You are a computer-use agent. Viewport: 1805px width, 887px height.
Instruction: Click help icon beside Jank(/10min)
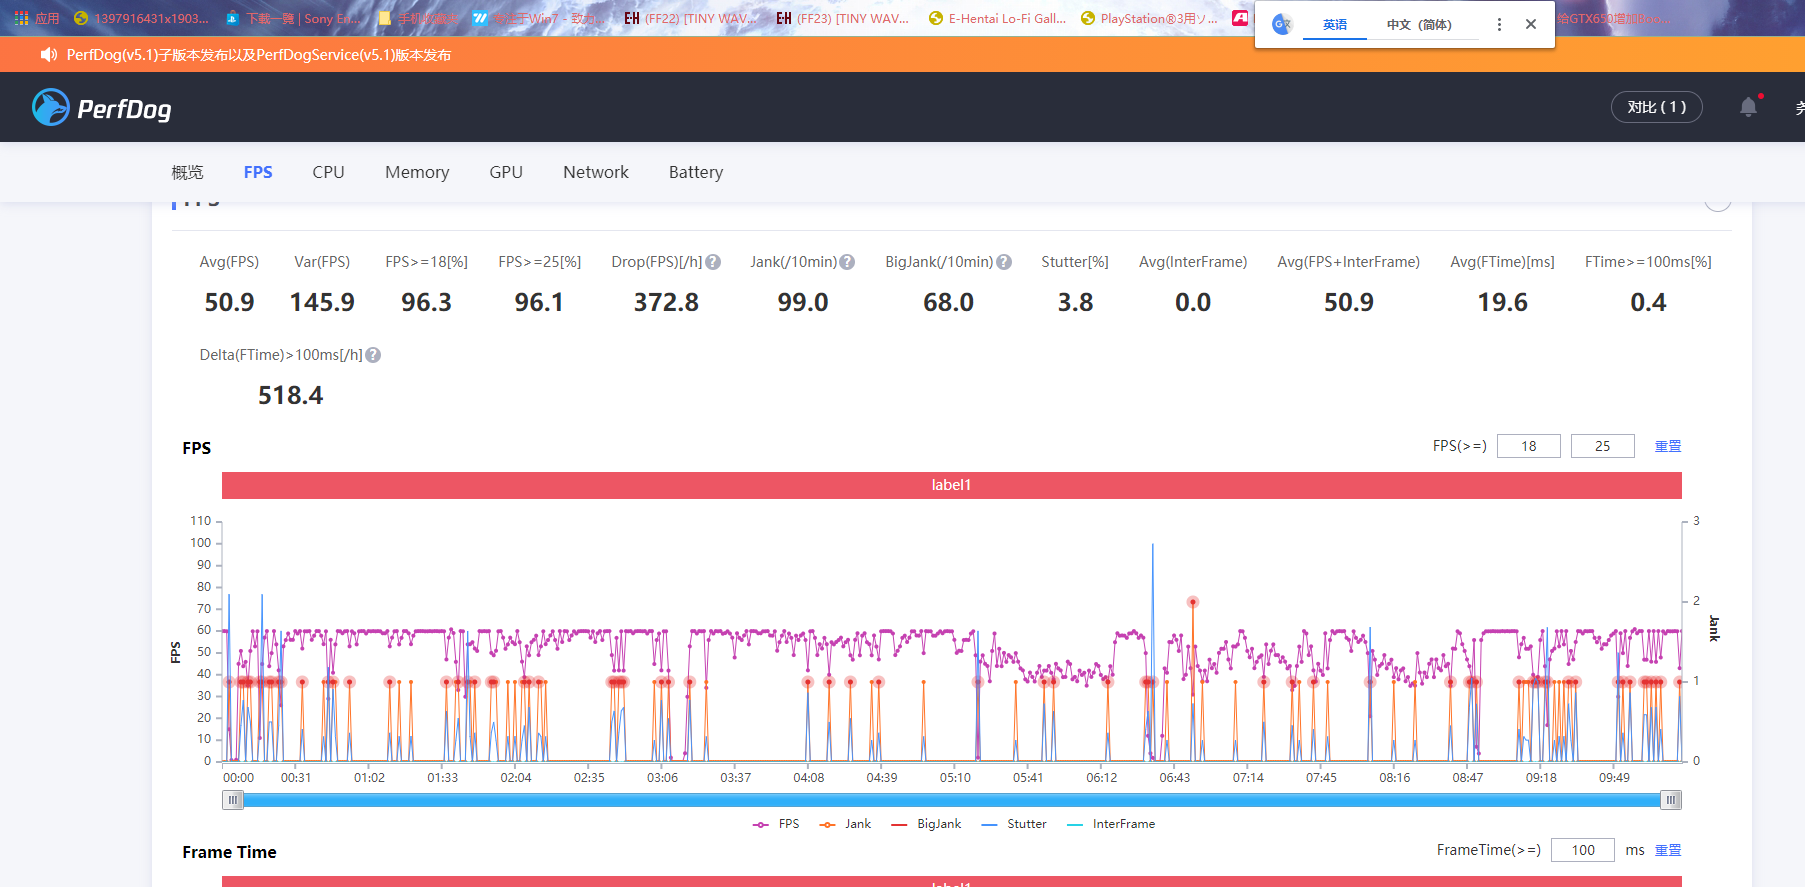847,262
